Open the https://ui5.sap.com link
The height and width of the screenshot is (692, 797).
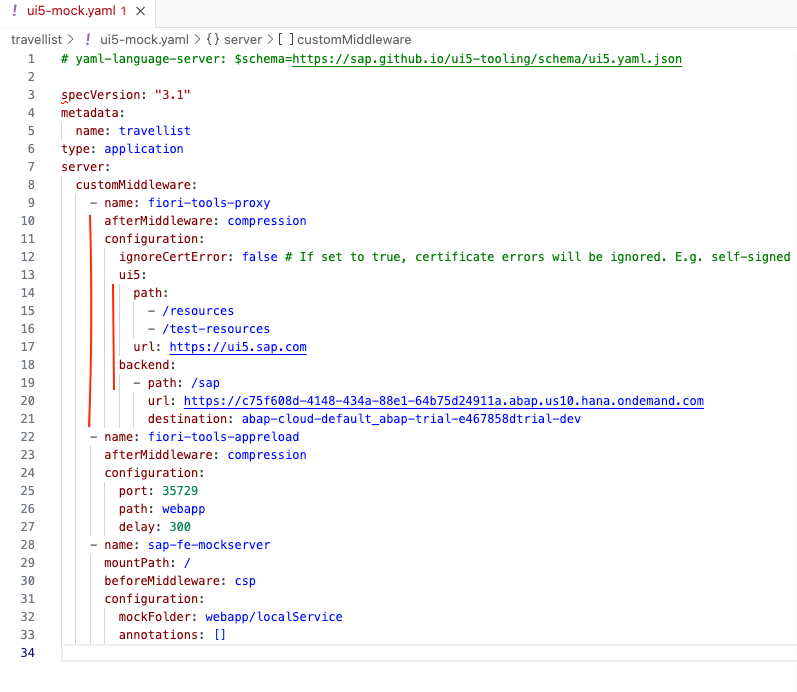(238, 347)
